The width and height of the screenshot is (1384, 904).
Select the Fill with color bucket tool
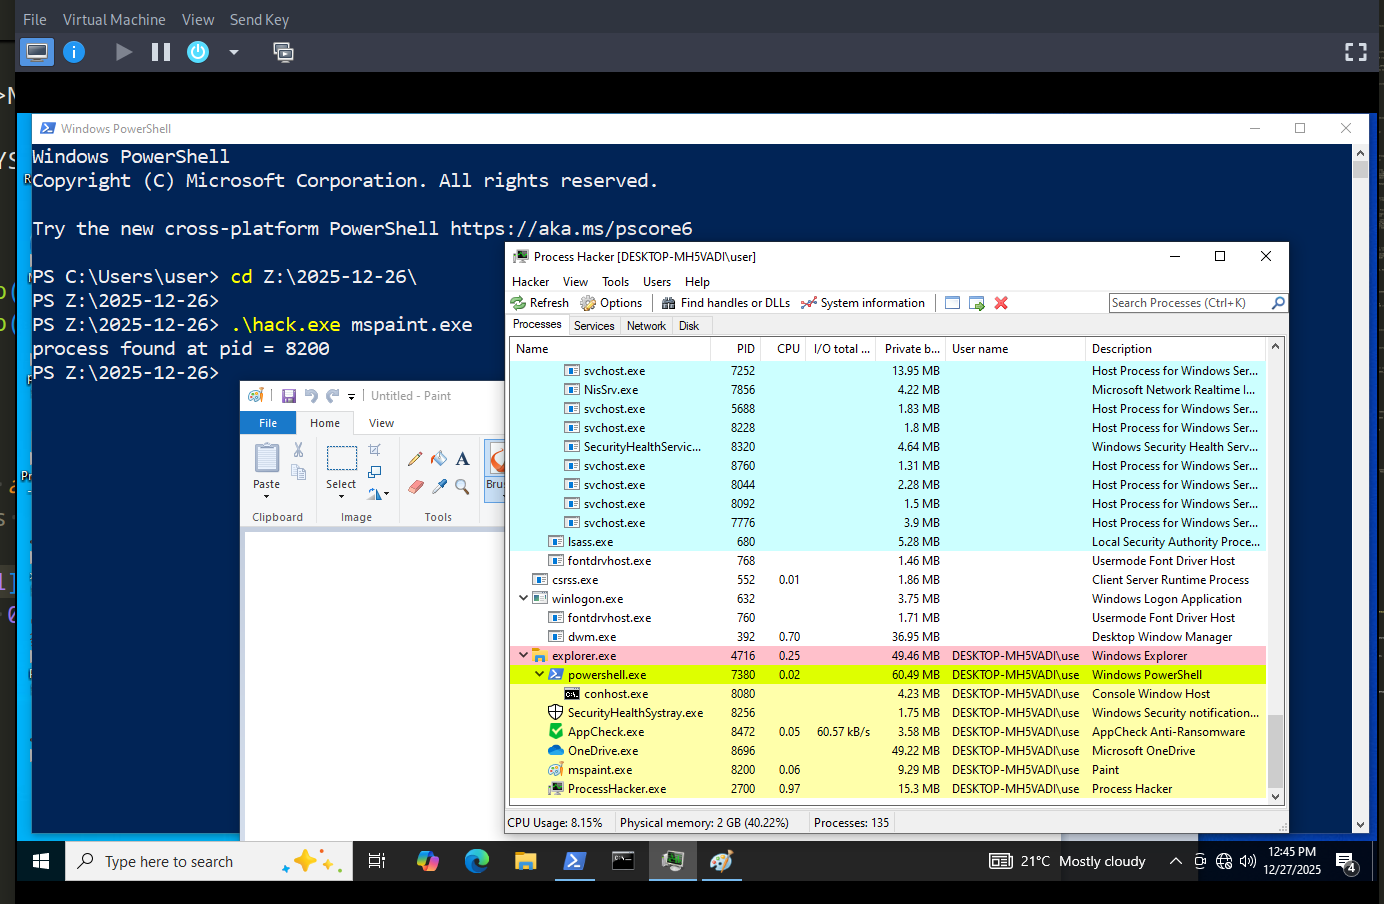pyautogui.click(x=439, y=458)
